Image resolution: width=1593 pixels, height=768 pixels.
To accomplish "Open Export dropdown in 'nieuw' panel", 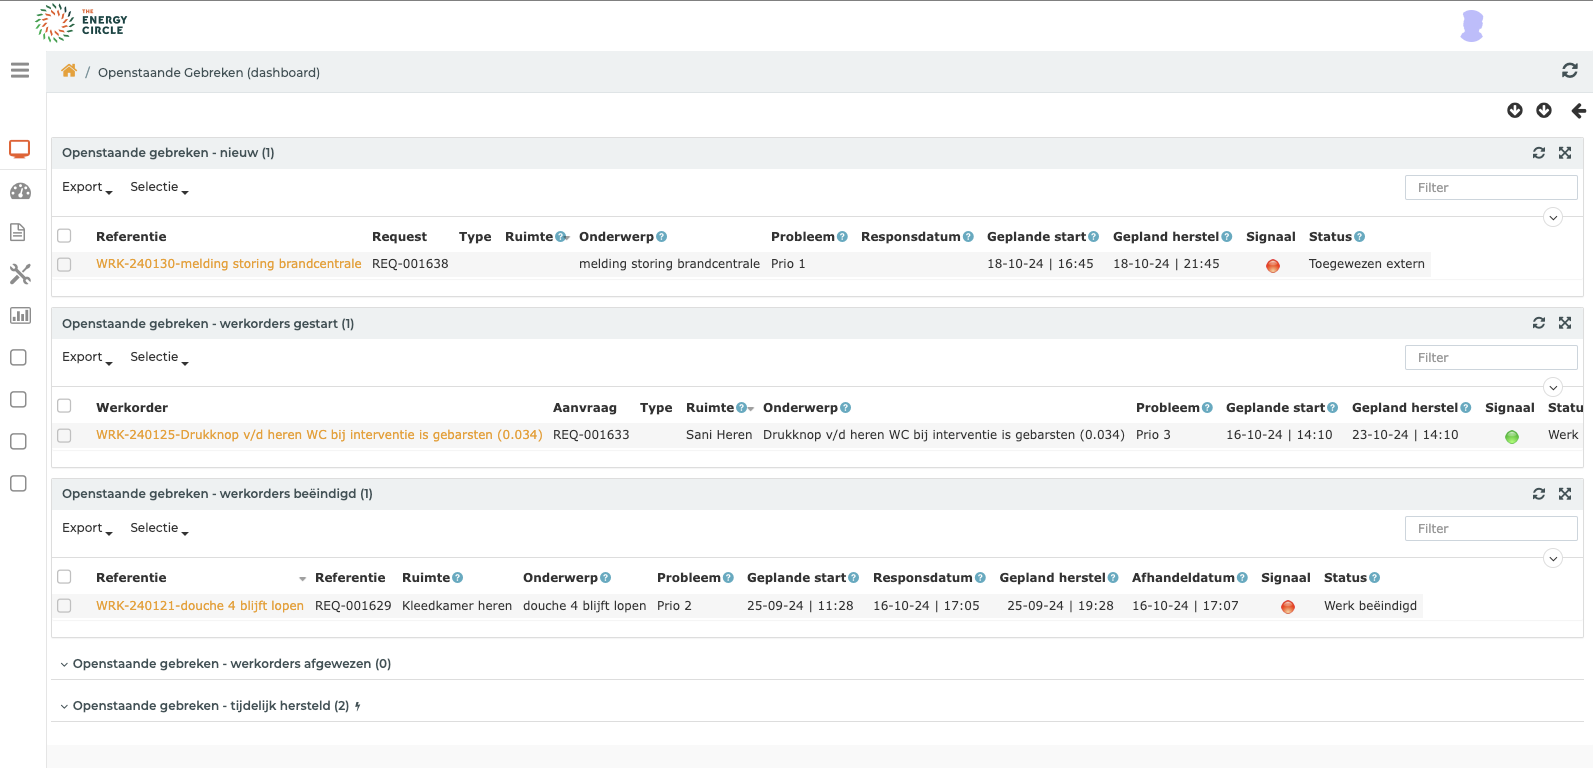I will tap(87, 187).
